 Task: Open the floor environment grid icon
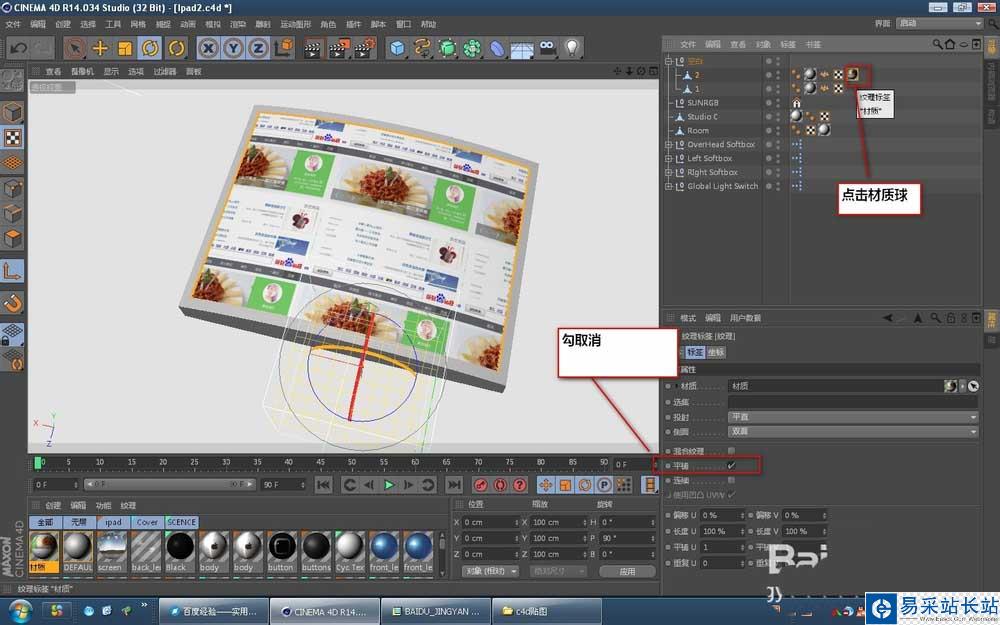(522, 48)
